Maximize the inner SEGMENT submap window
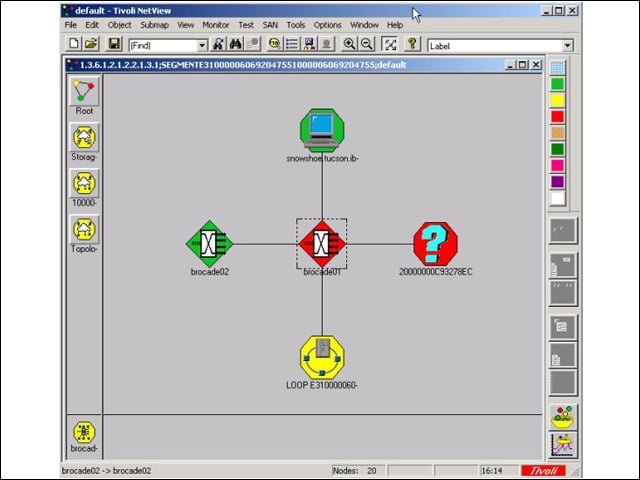640x480 pixels. [522, 65]
